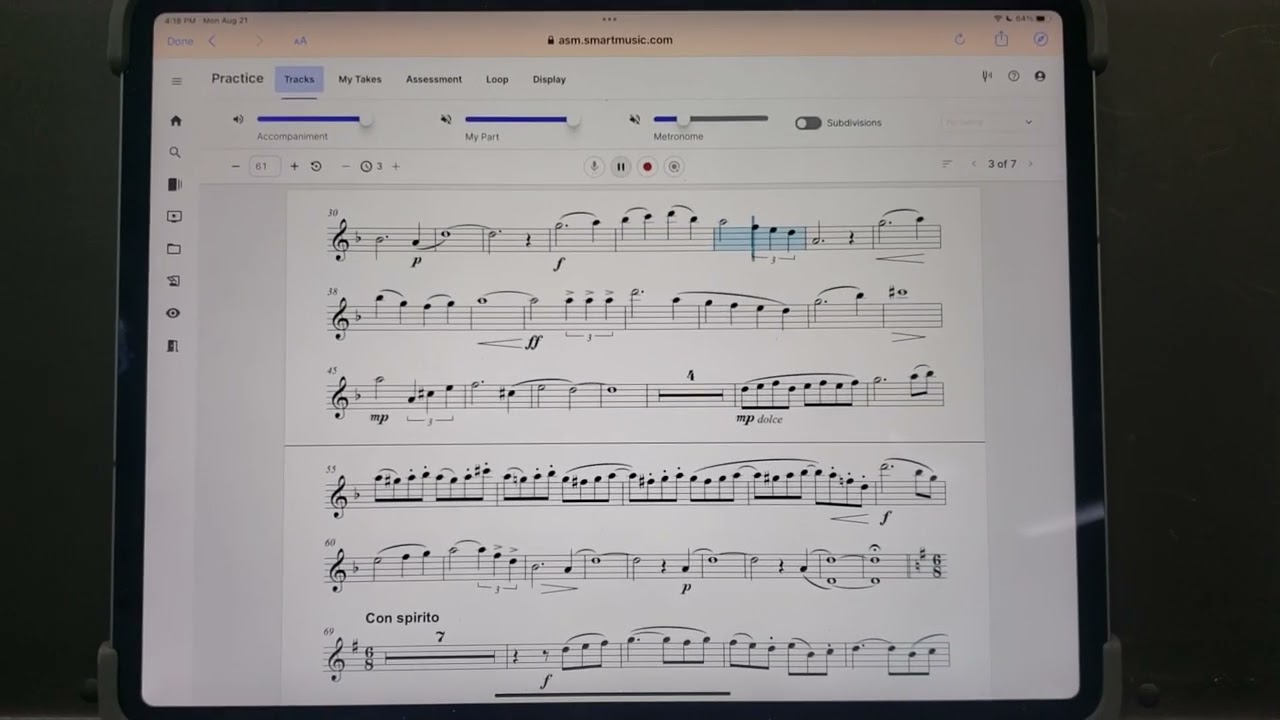This screenshot has height=720, width=1280.
Task: Increase tempo with plus button
Action: click(294, 166)
